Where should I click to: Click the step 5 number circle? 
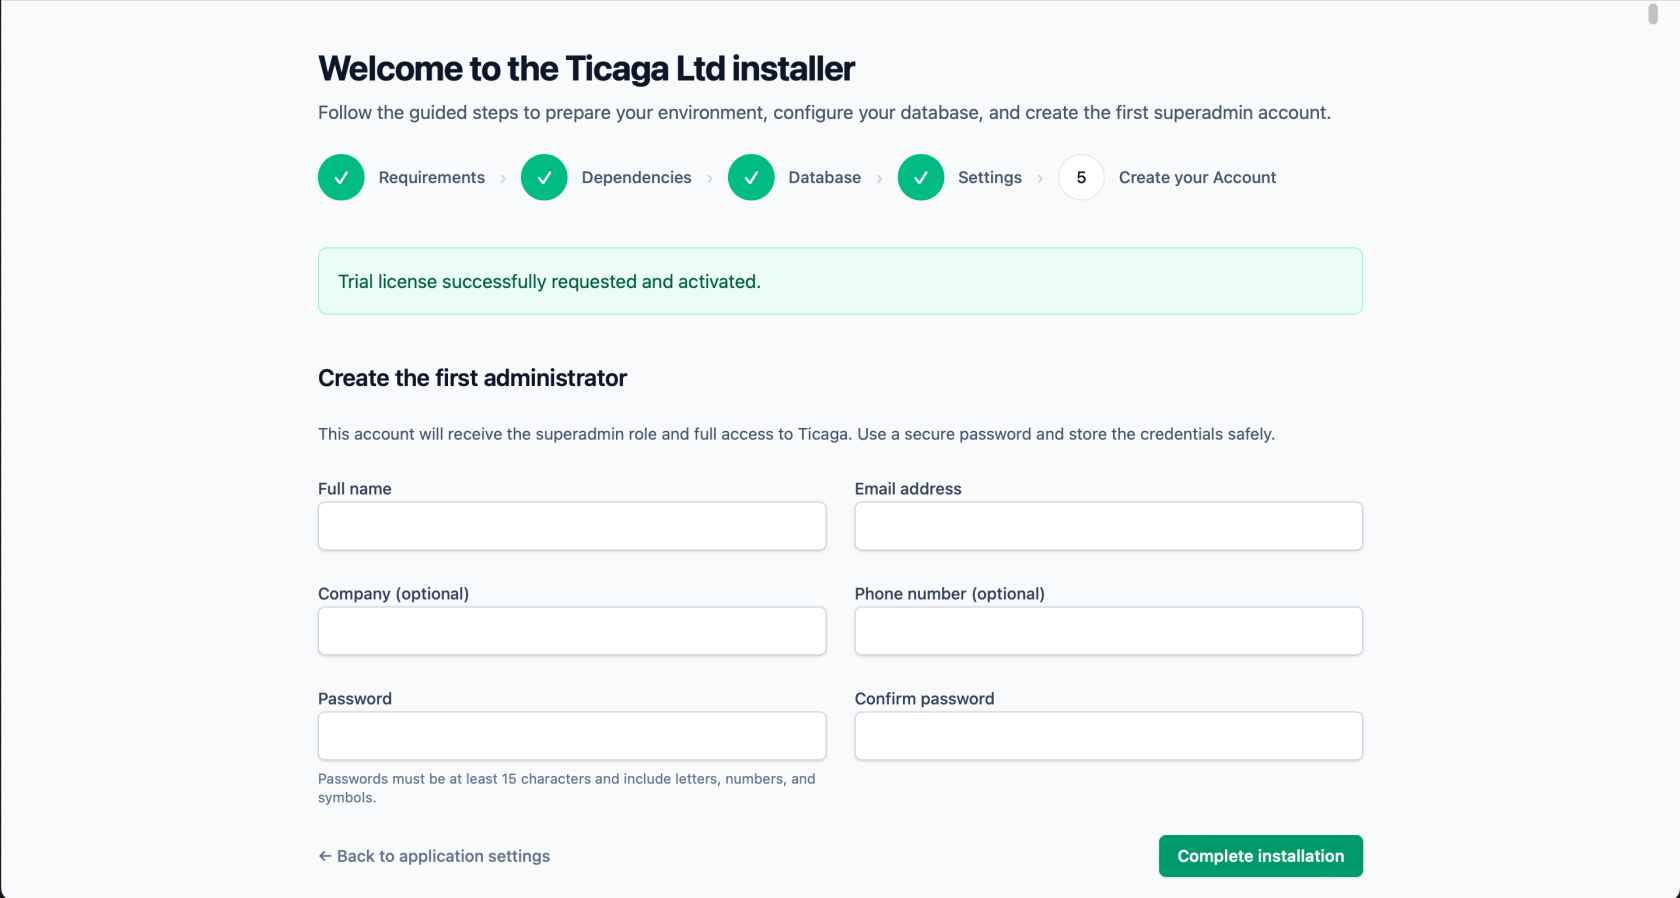click(1081, 177)
